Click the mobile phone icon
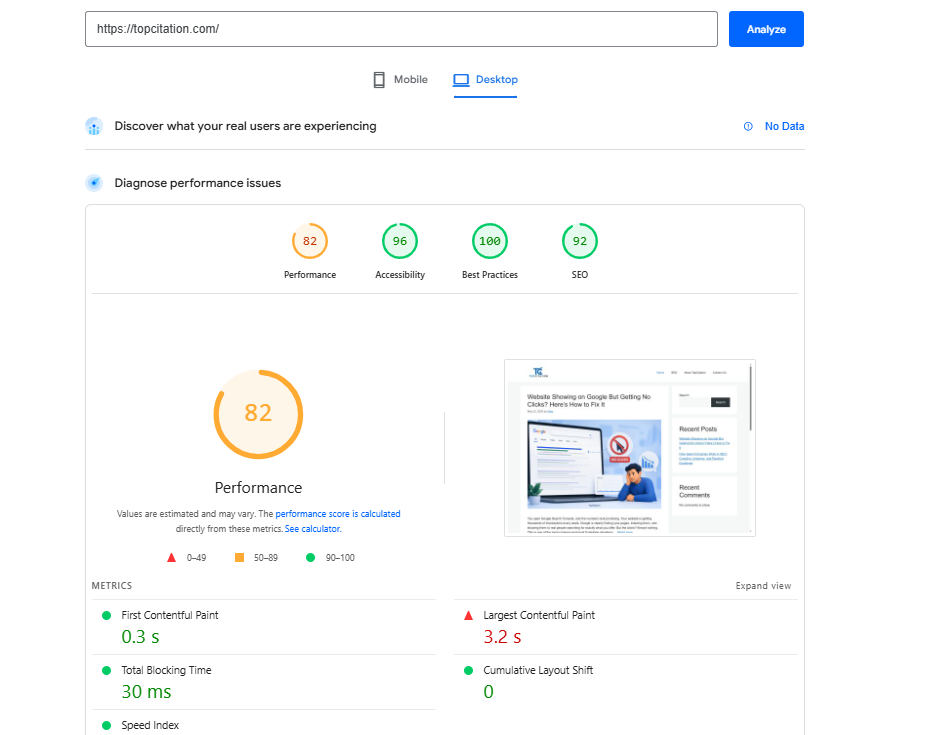Image resolution: width=945 pixels, height=735 pixels. [379, 80]
